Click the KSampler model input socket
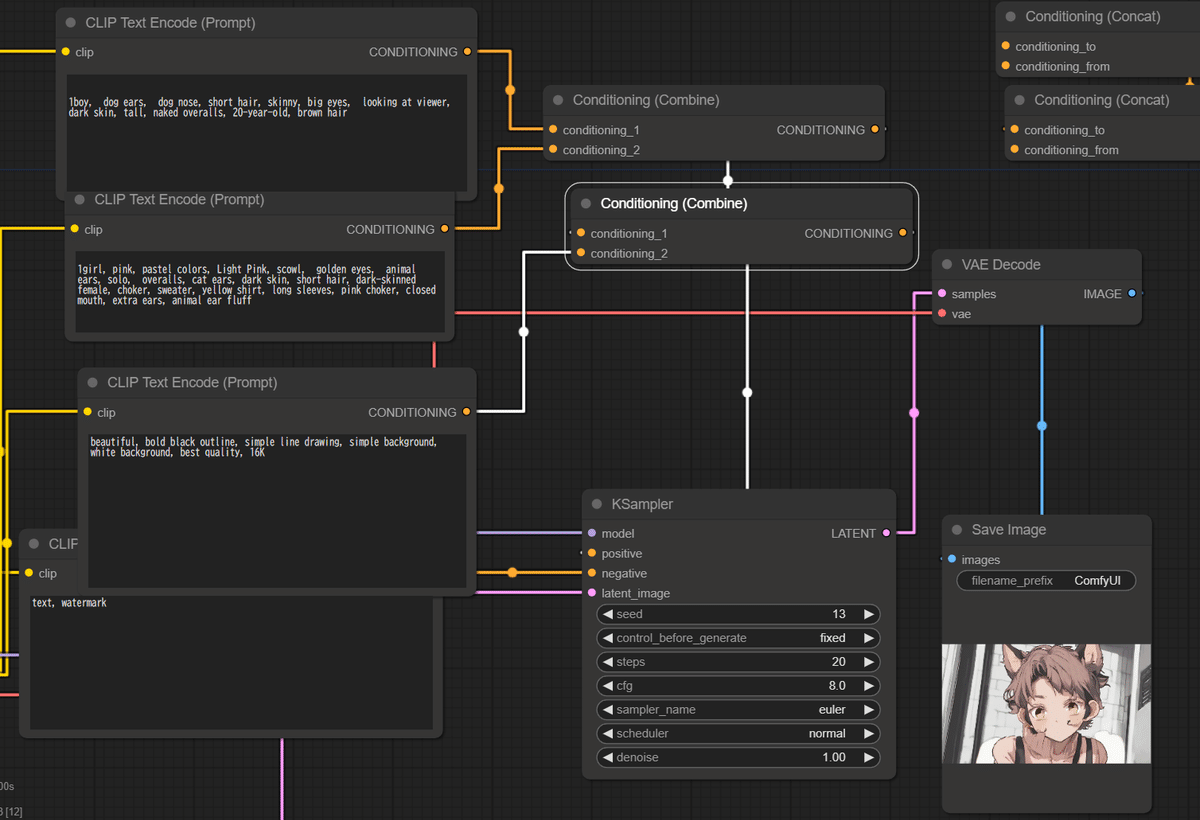The width and height of the screenshot is (1200, 820). pyautogui.click(x=592, y=533)
